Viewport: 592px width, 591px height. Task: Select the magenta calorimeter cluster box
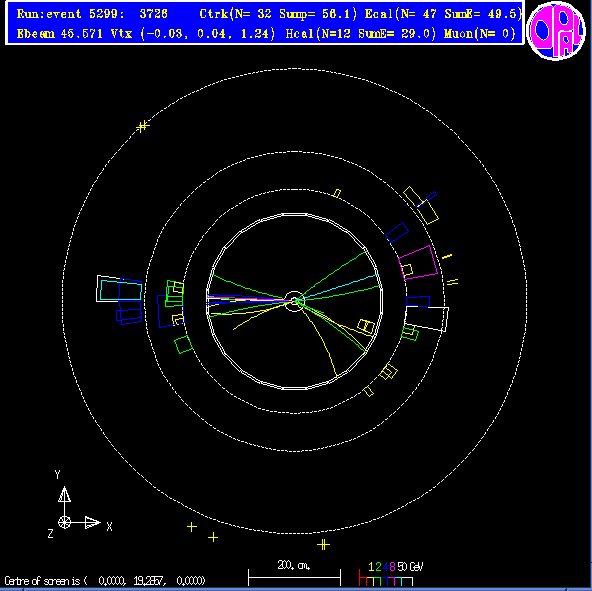click(418, 262)
